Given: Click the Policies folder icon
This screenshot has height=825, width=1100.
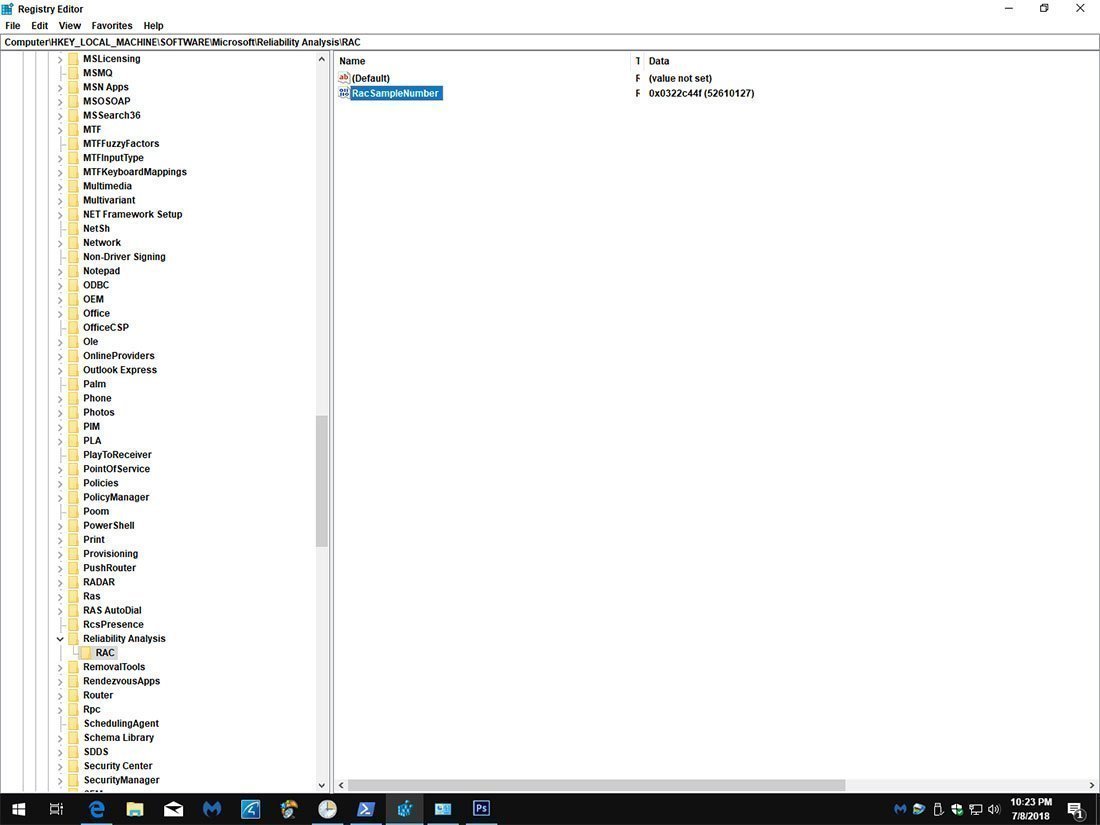Looking at the screenshot, I should [x=74, y=483].
